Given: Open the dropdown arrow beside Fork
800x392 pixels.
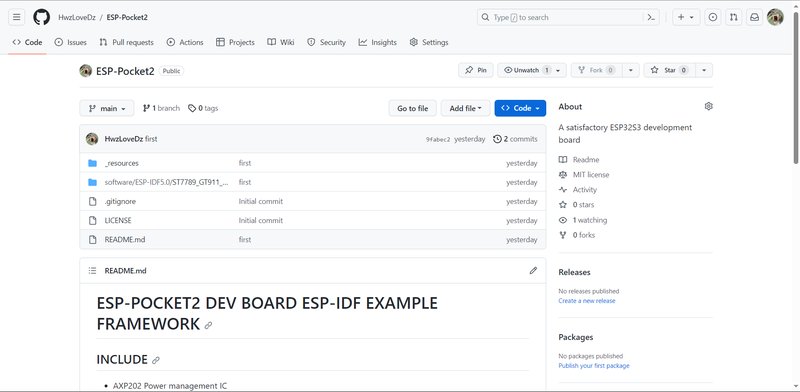Looking at the screenshot, I should point(631,70).
